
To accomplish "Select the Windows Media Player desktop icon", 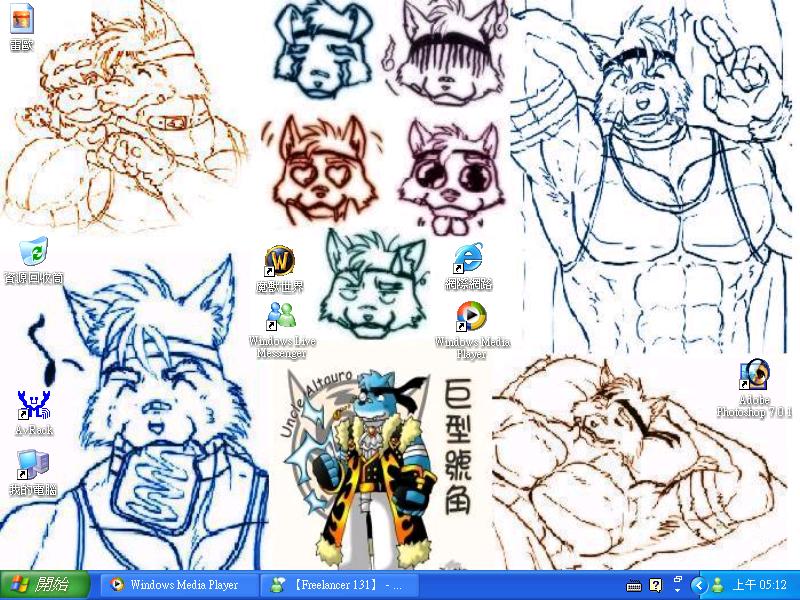I will 471,317.
